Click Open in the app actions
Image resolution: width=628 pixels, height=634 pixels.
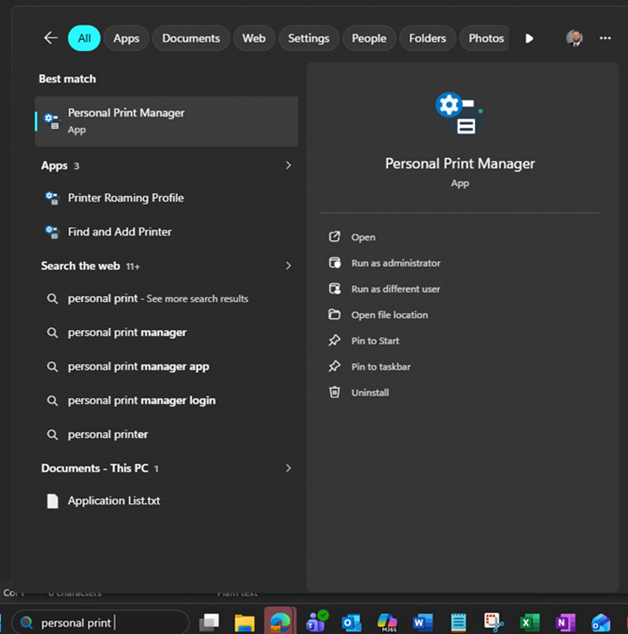[x=363, y=237]
